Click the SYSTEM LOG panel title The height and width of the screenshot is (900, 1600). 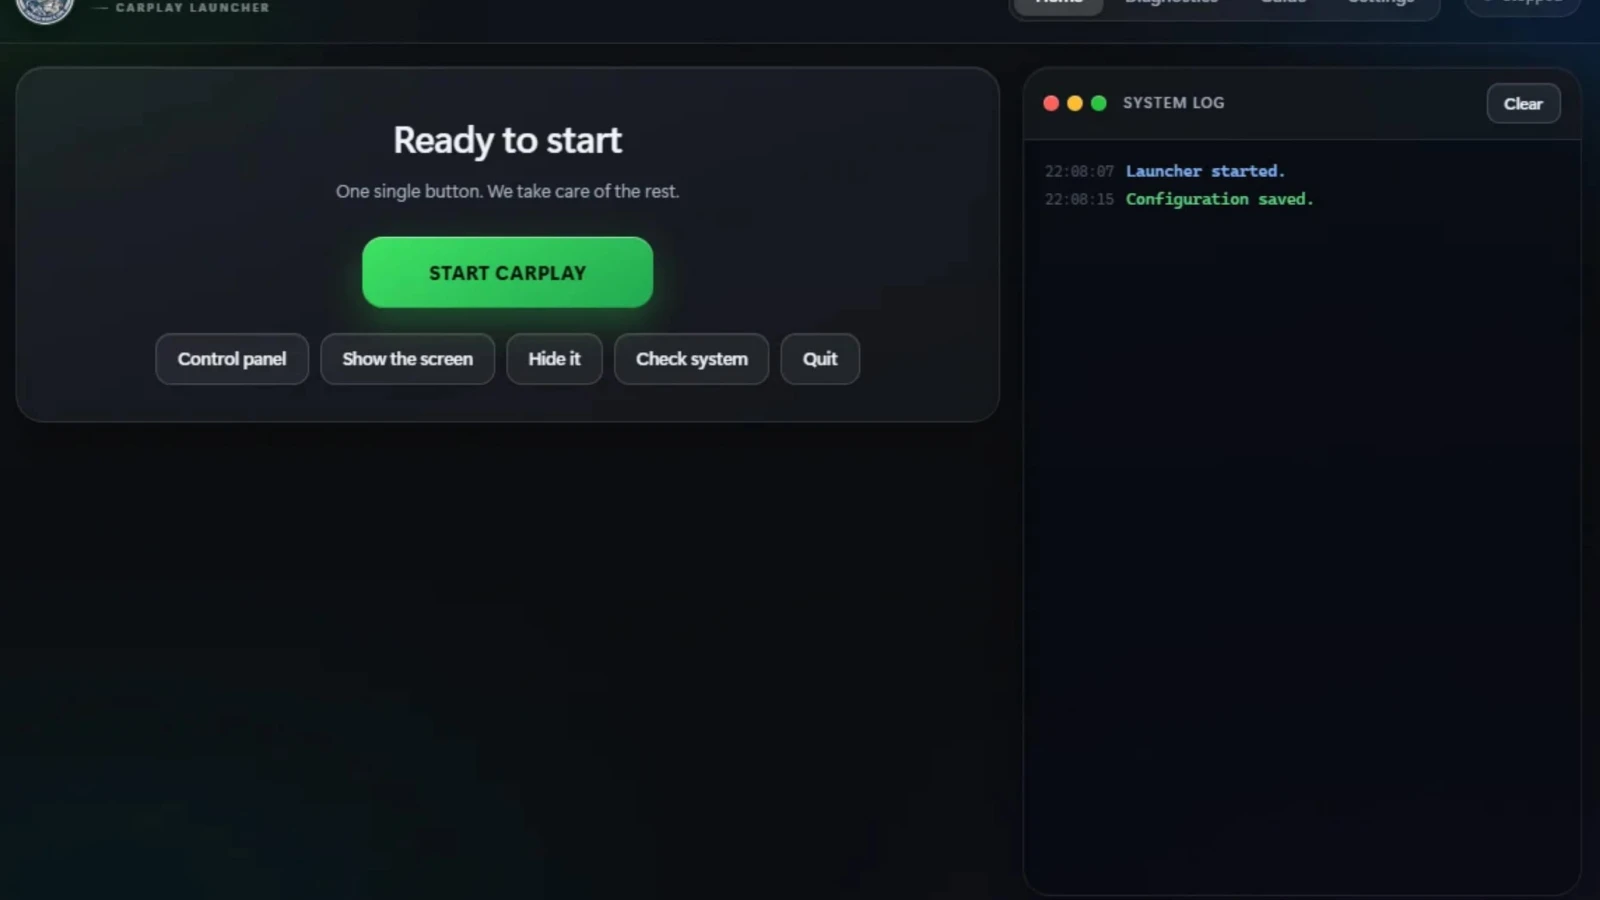(1173, 103)
